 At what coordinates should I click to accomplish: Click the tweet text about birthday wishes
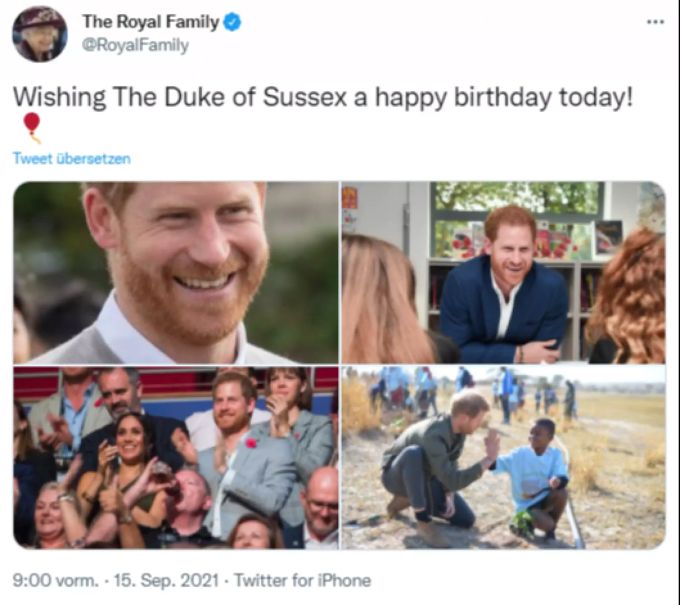click(x=323, y=97)
